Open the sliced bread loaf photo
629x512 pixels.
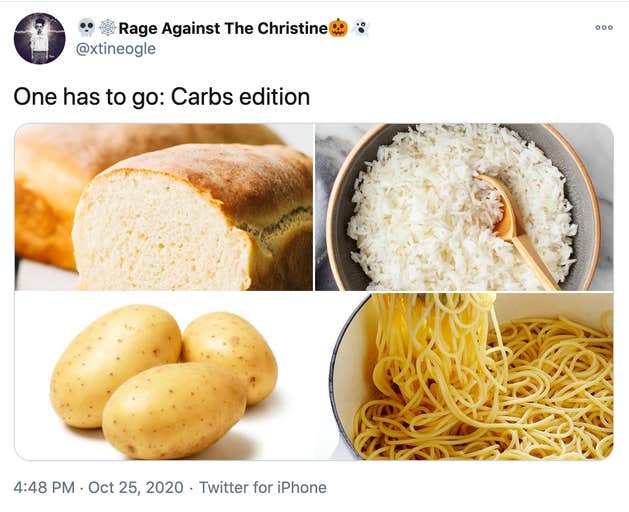tap(164, 207)
